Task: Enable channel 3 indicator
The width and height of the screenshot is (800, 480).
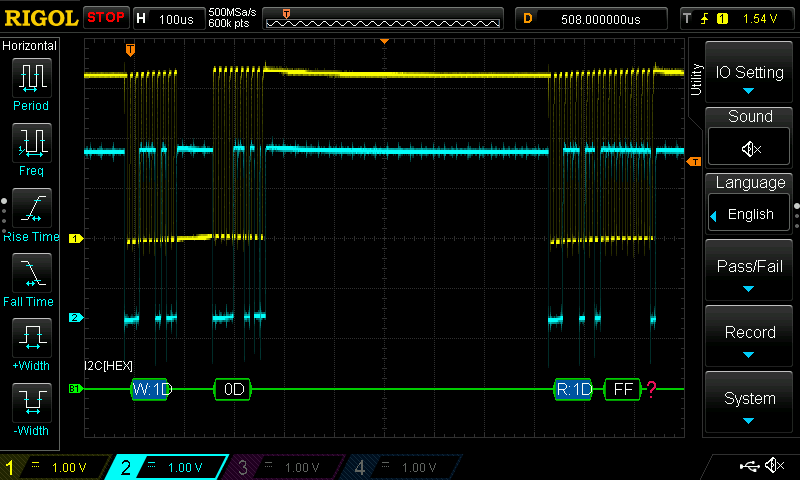Action: (x=284, y=467)
